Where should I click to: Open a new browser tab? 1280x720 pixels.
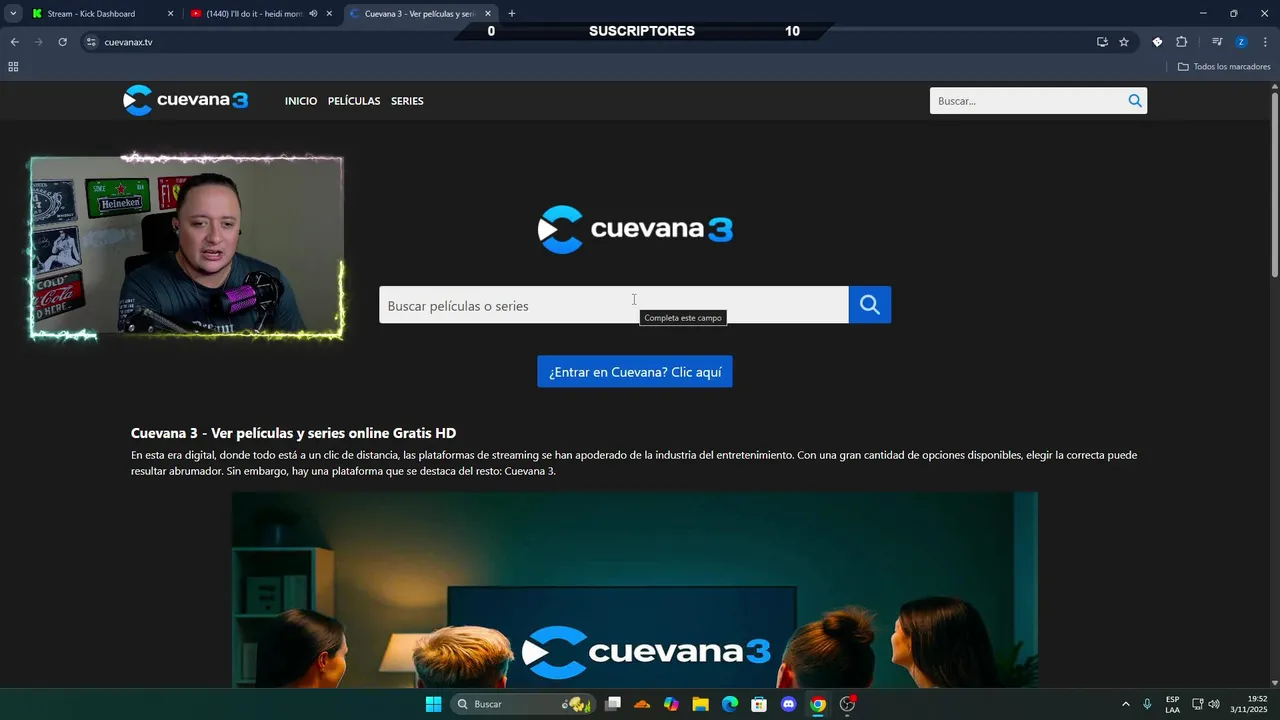tap(512, 14)
